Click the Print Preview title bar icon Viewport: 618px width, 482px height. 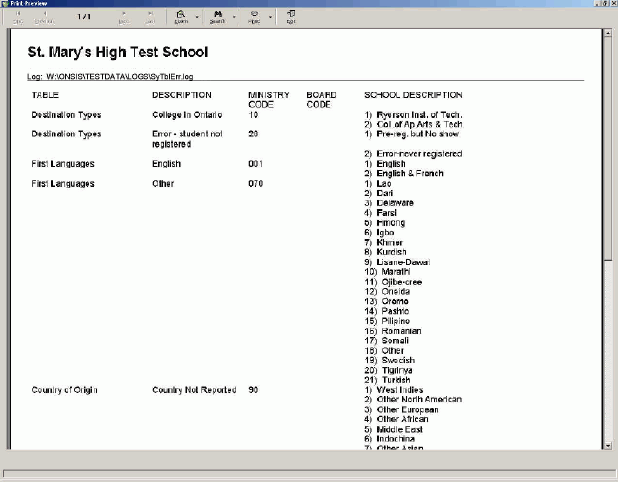point(6,4)
